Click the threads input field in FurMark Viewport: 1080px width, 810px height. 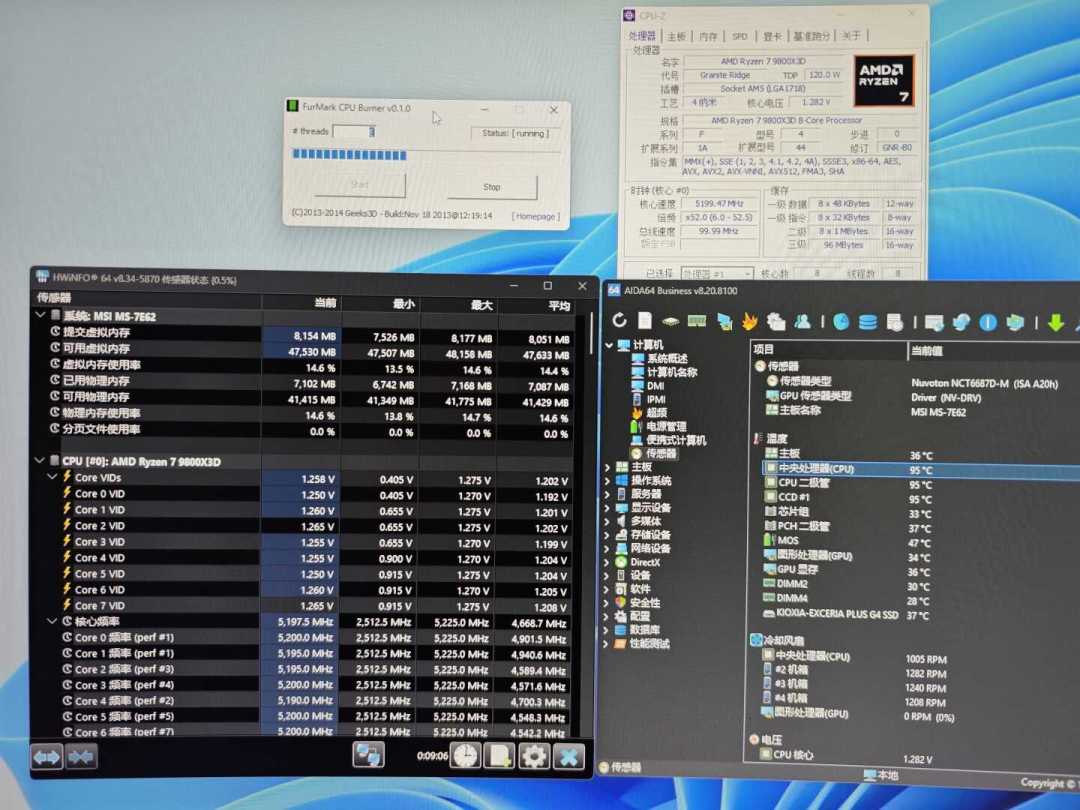point(354,131)
